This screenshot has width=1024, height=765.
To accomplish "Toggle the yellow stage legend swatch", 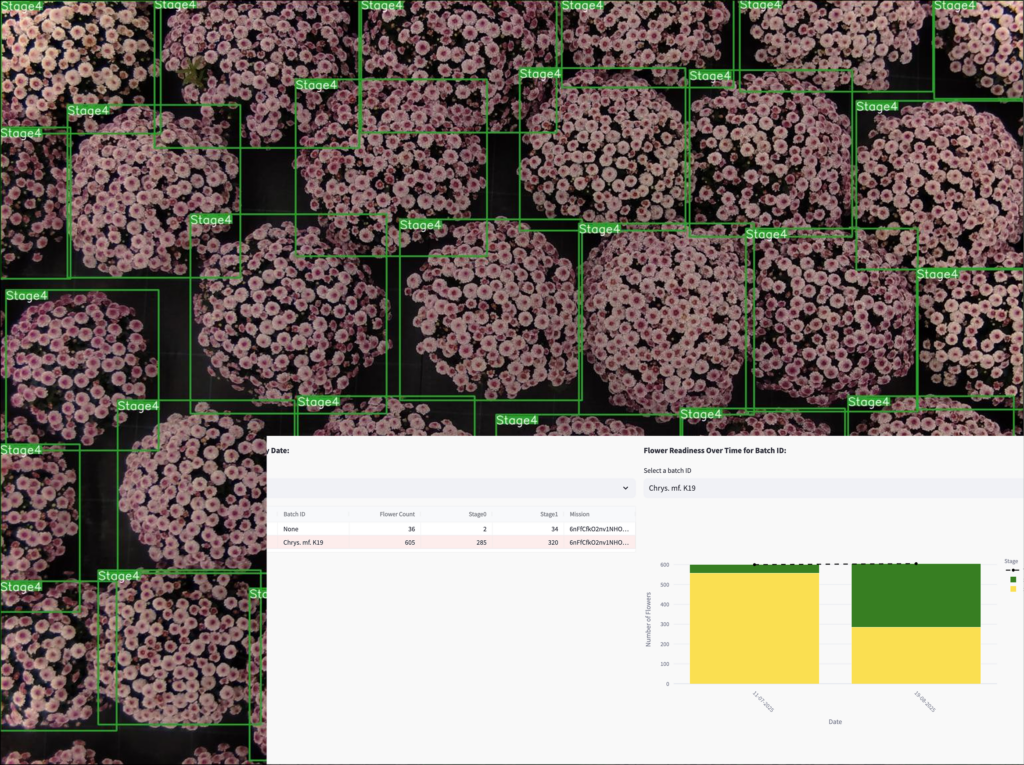I will (x=1013, y=589).
